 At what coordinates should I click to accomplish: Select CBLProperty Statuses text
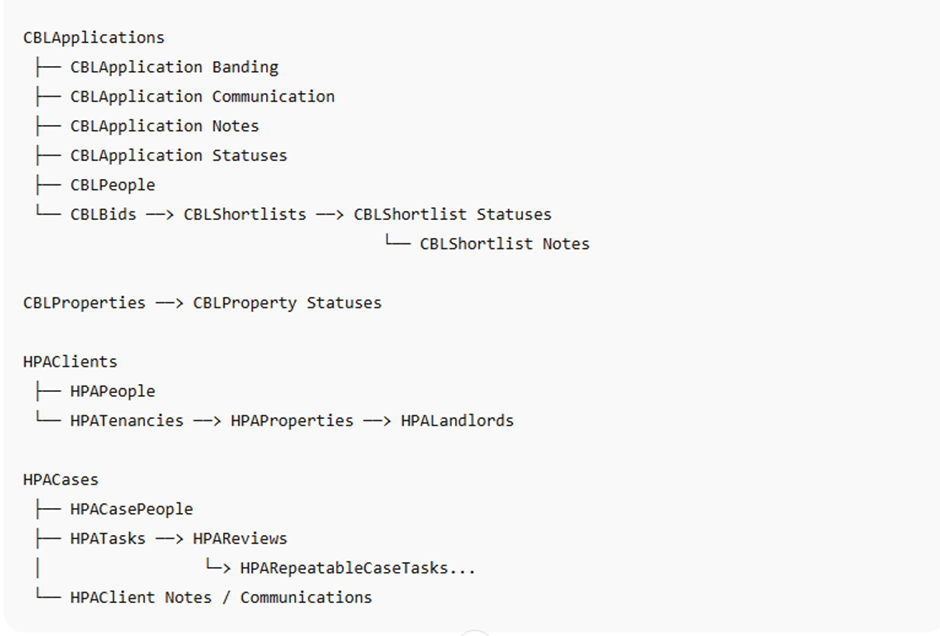pos(287,303)
